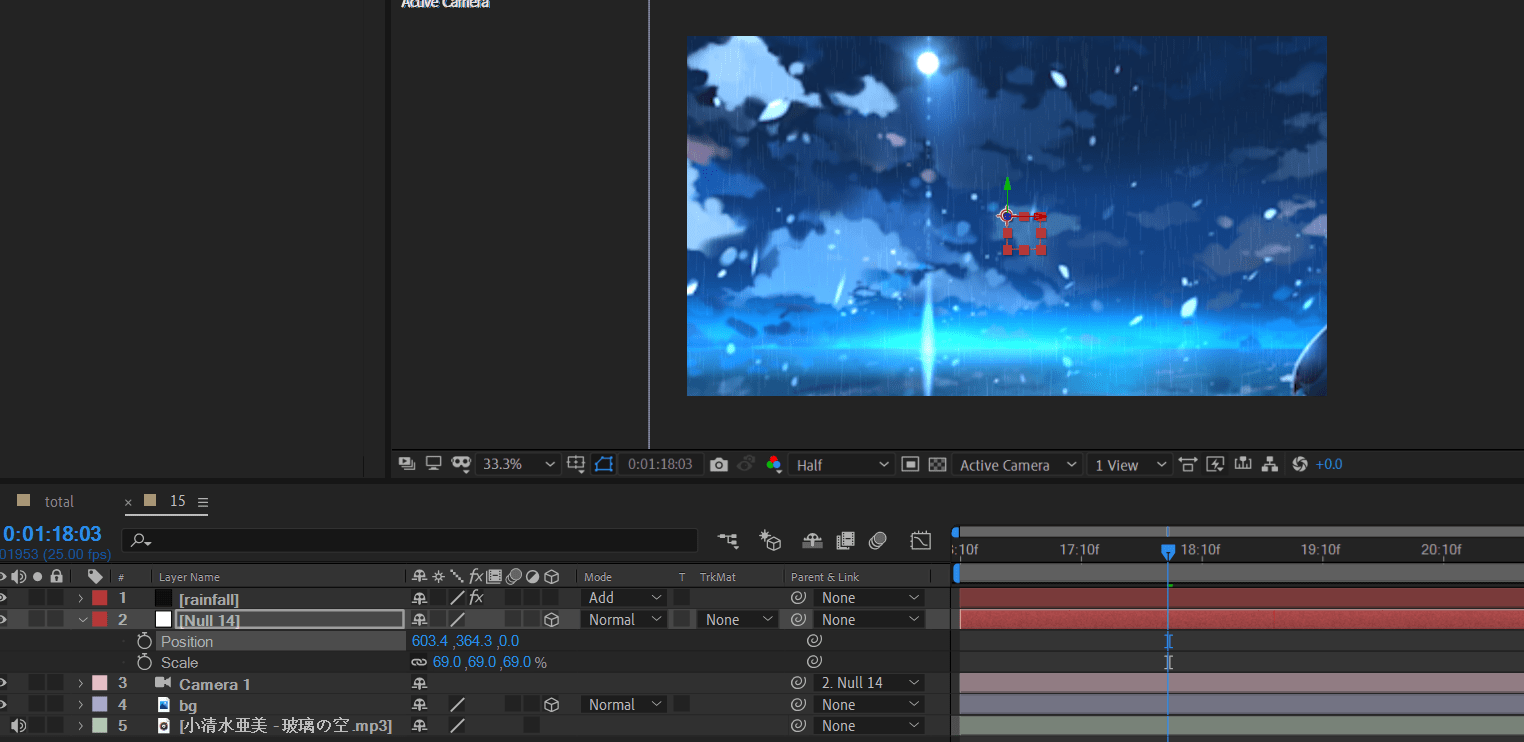This screenshot has width=1524, height=742.
Task: Toggle the fast previews rectangle icon
Action: click(x=910, y=464)
